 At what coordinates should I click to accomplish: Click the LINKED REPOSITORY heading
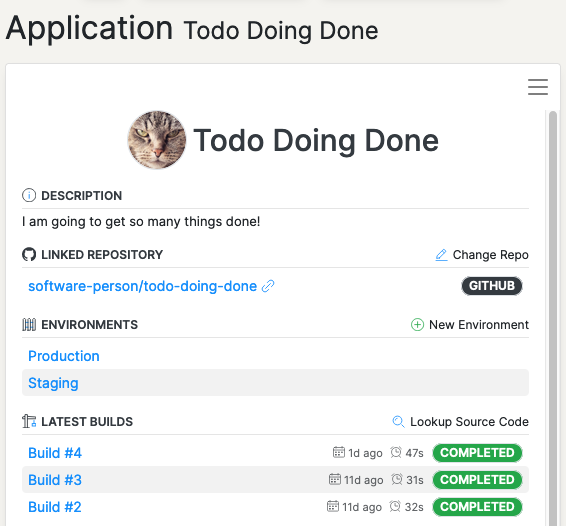coord(102,255)
